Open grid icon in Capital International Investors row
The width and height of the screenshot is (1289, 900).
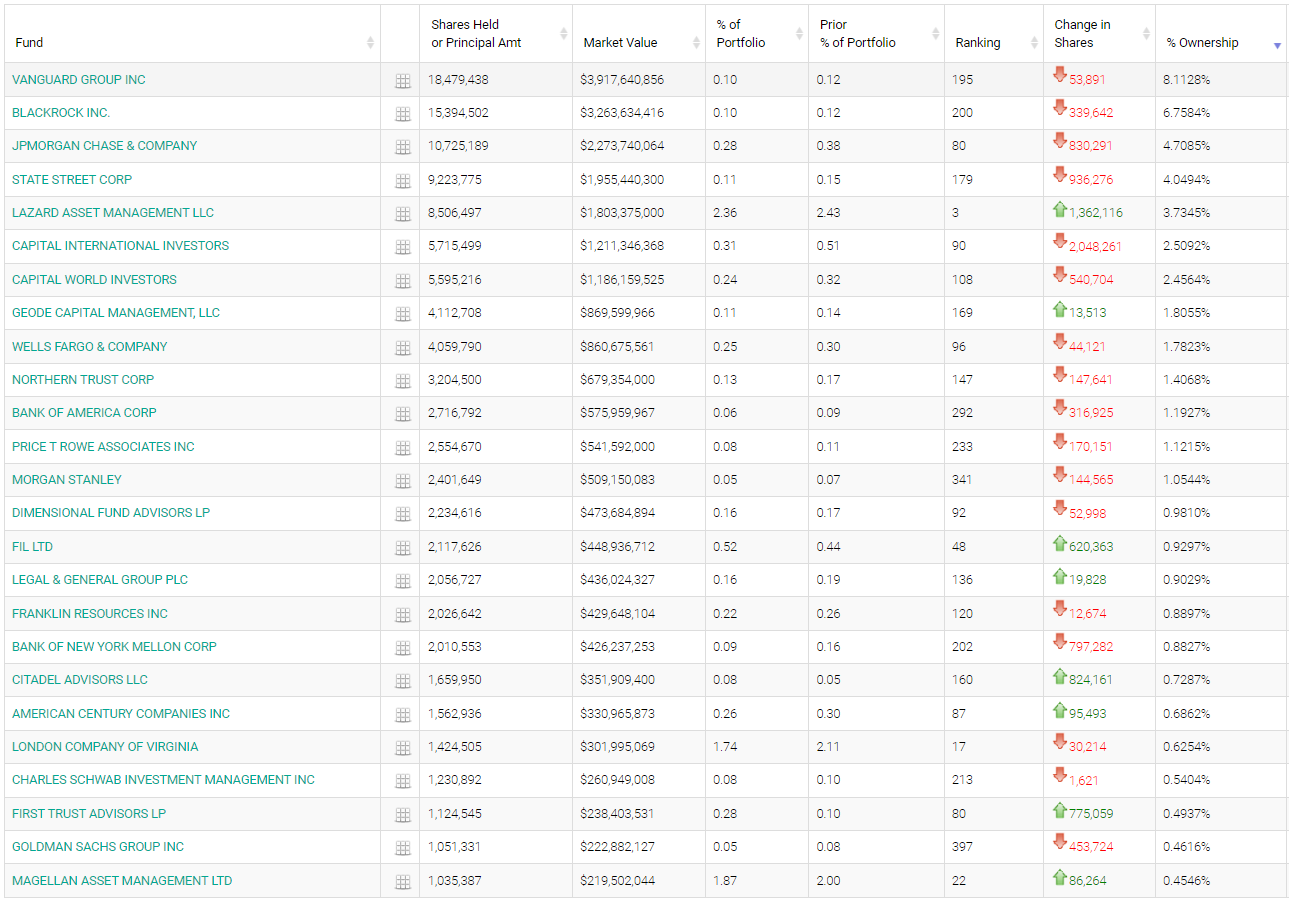403,247
